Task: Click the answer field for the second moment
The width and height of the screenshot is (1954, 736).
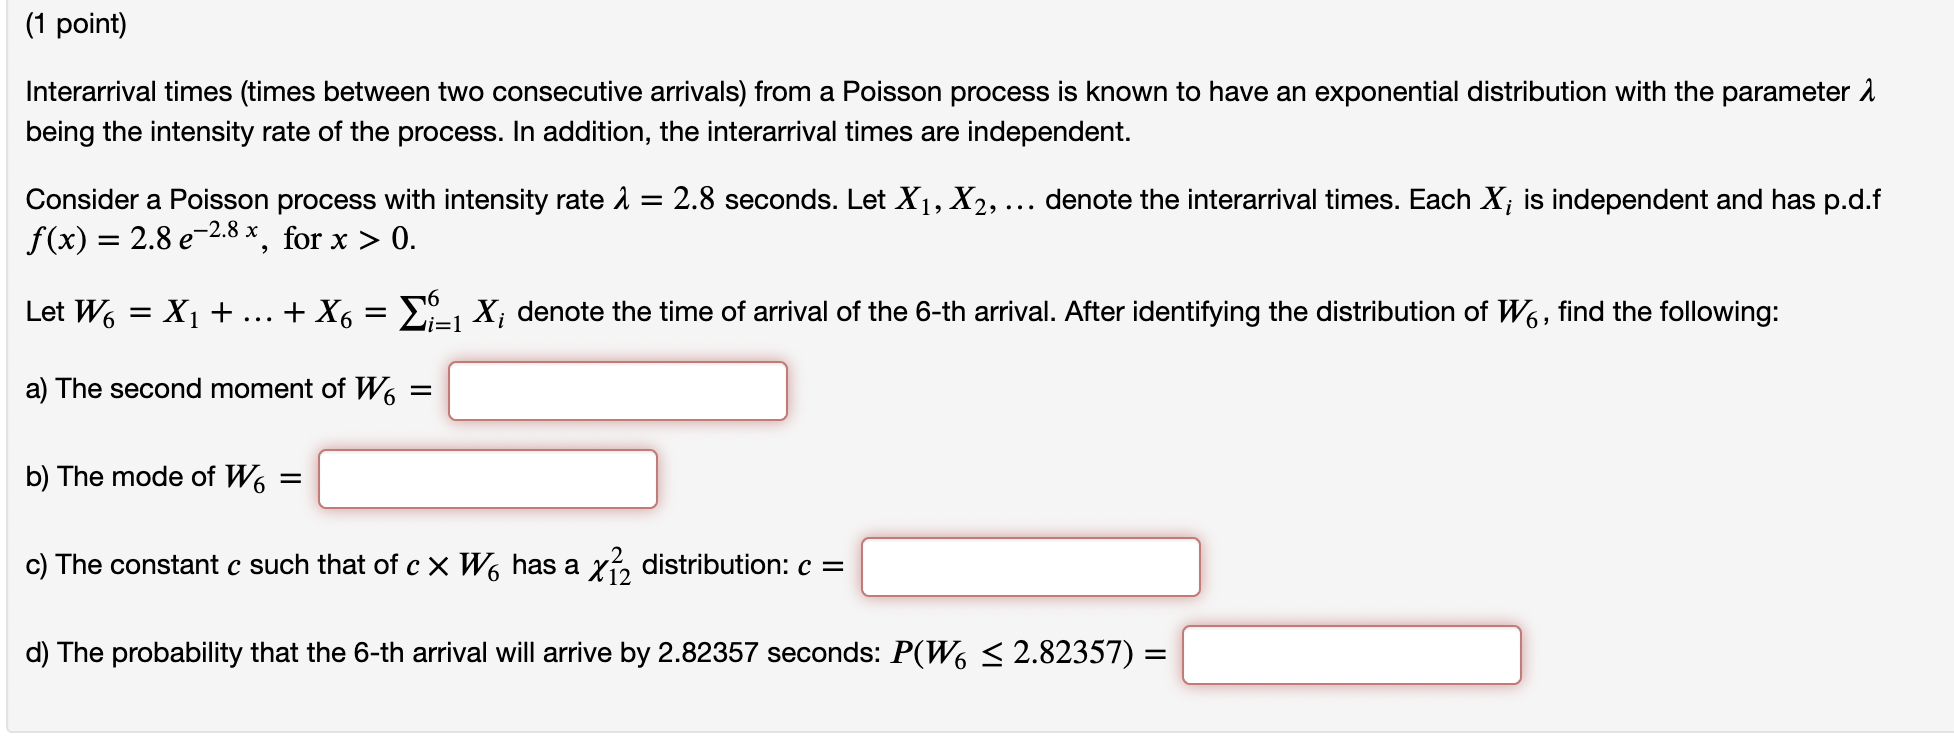Action: (x=617, y=391)
